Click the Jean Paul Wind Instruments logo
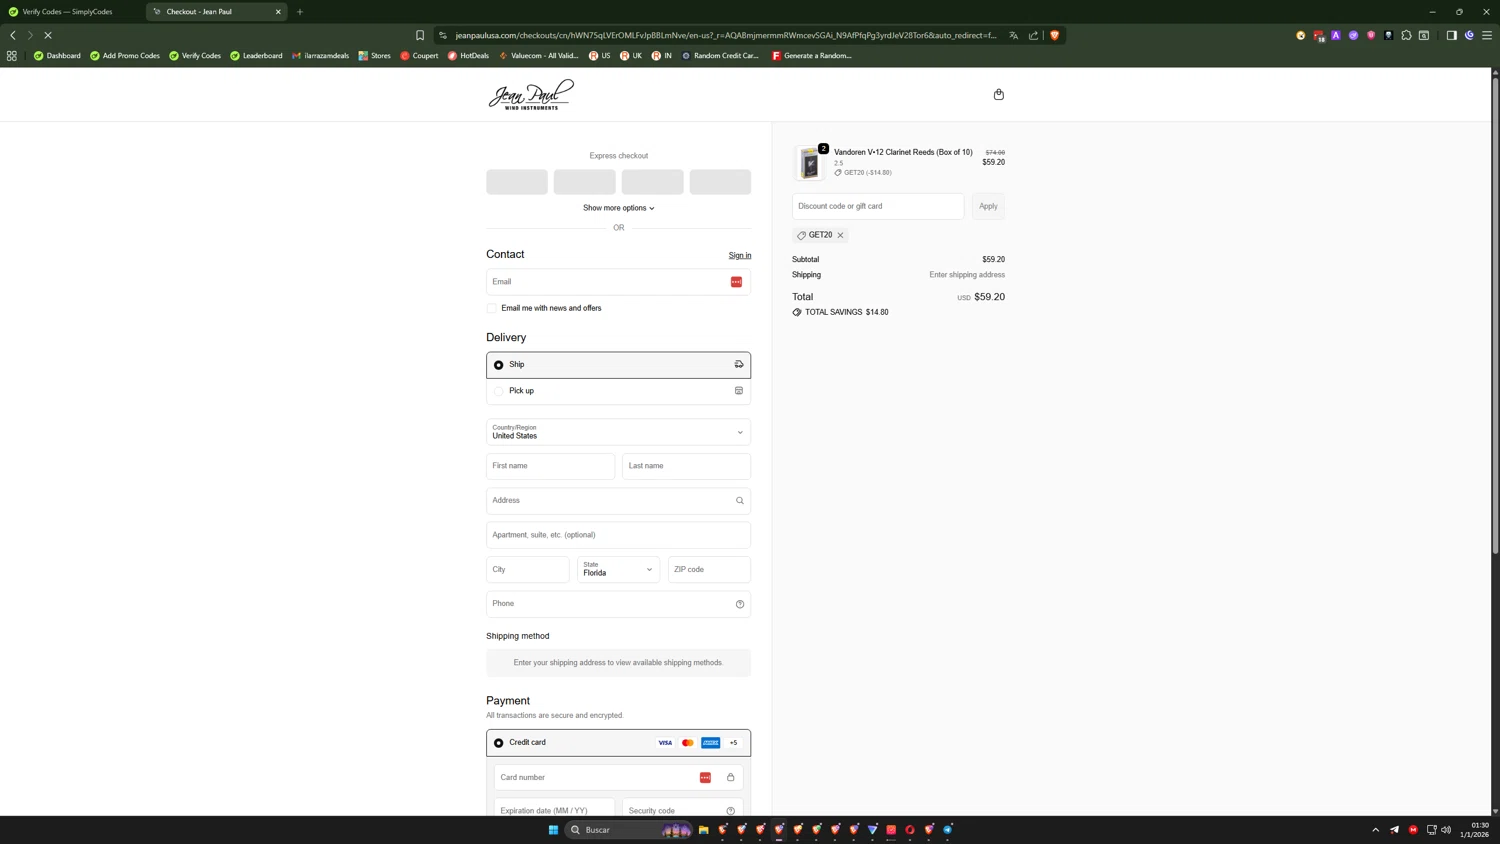1500x844 pixels. [531, 94]
